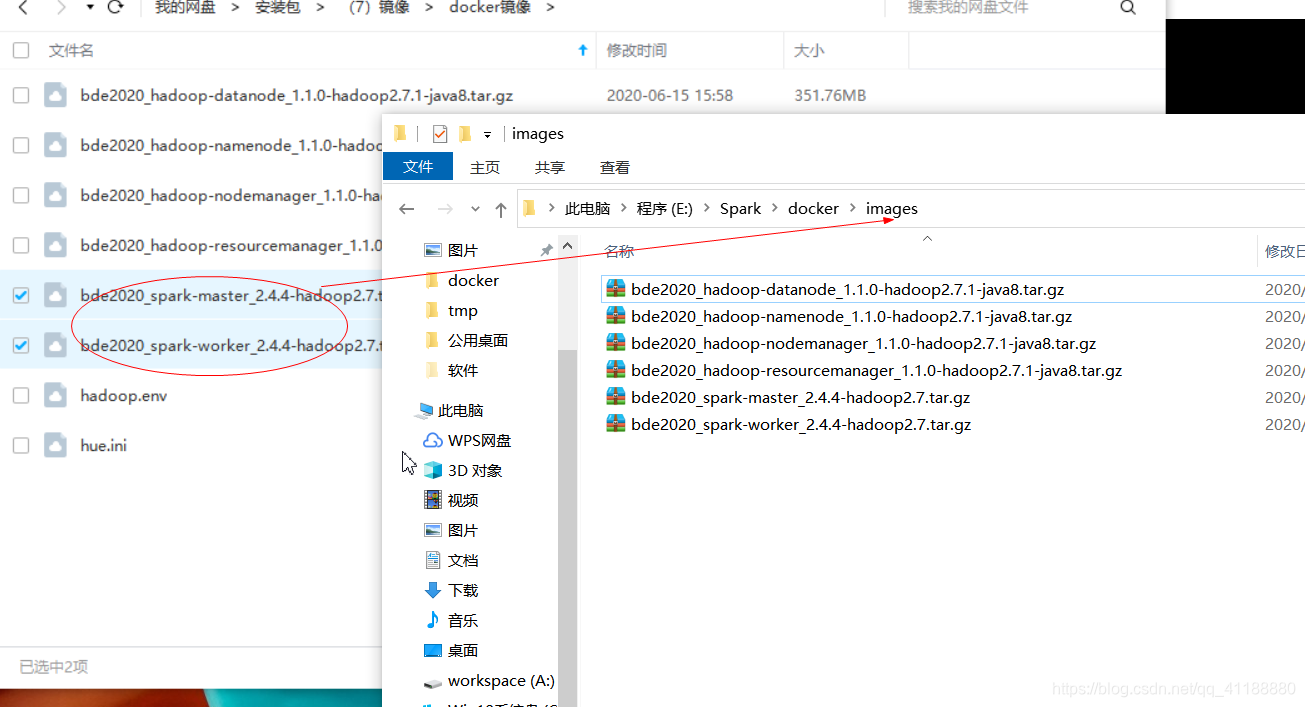Sort Explorer files by 名称 column
Image resolution: width=1305 pixels, height=707 pixels.
click(x=619, y=251)
